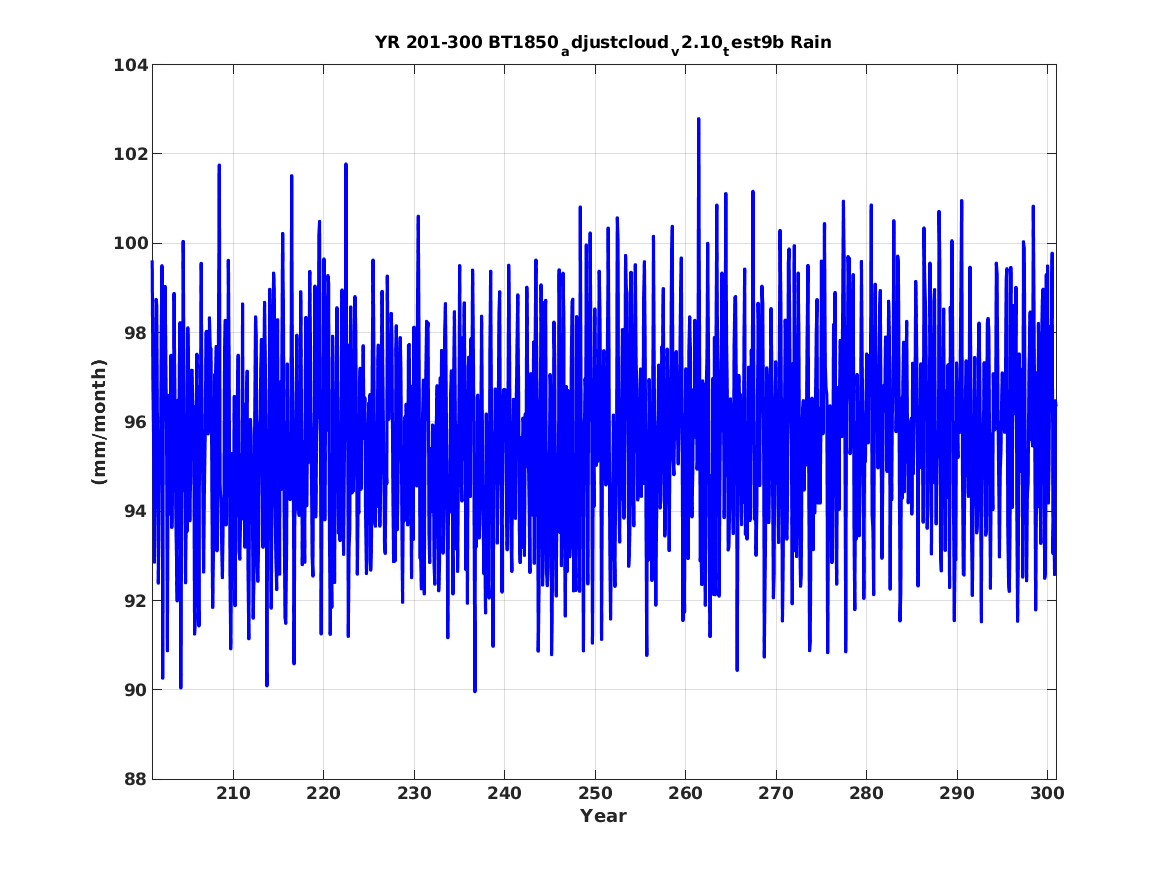Click y-axis tick label 100
Screen dimensions: 1167x875
point(130,243)
